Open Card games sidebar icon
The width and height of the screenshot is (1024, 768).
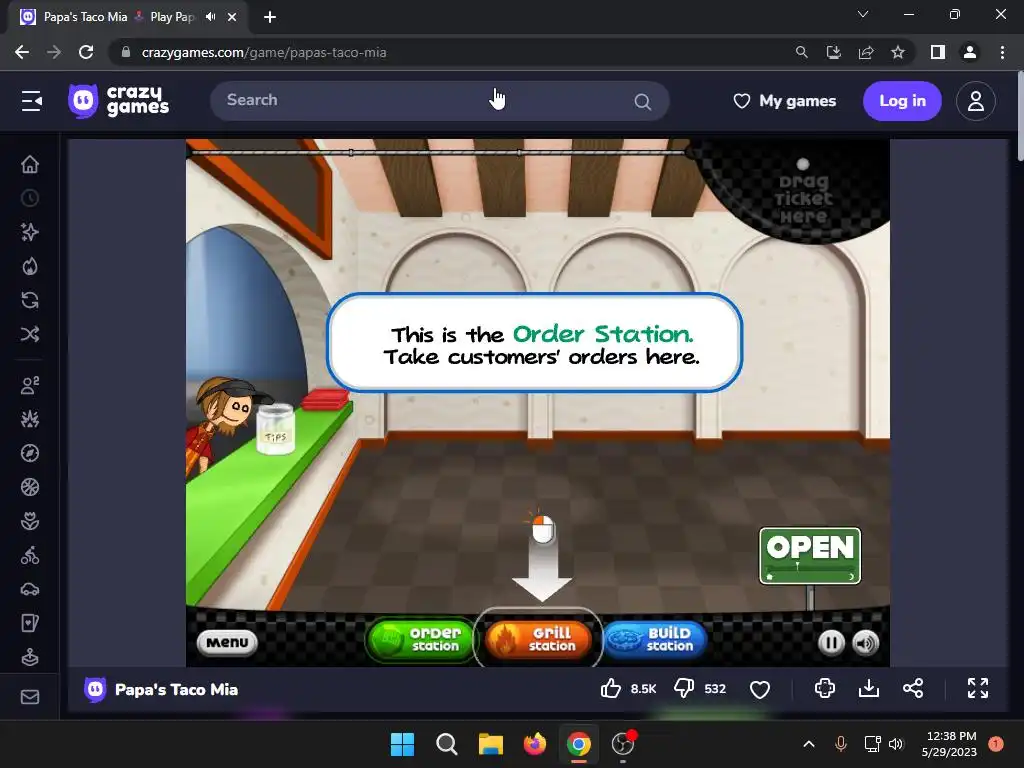(x=30, y=624)
